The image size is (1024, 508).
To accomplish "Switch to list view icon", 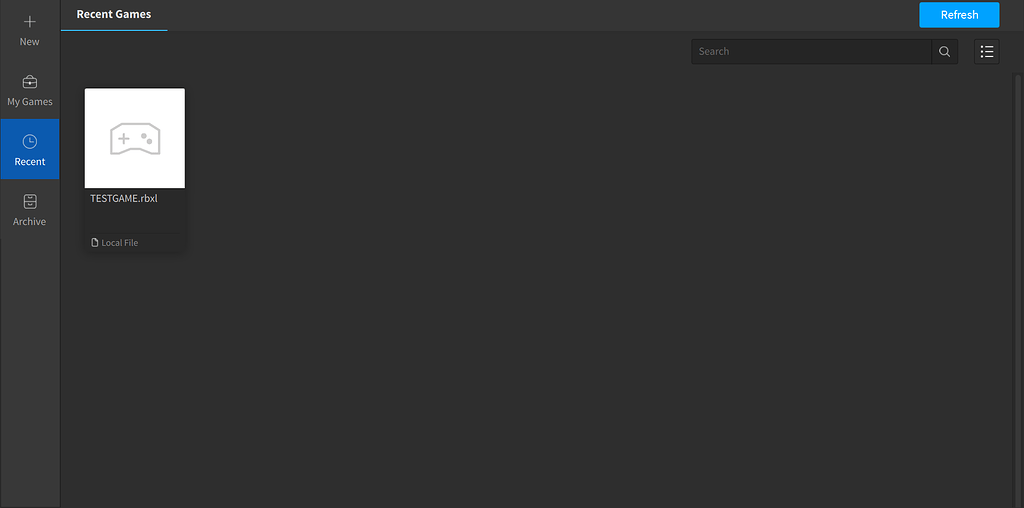I will click(986, 52).
